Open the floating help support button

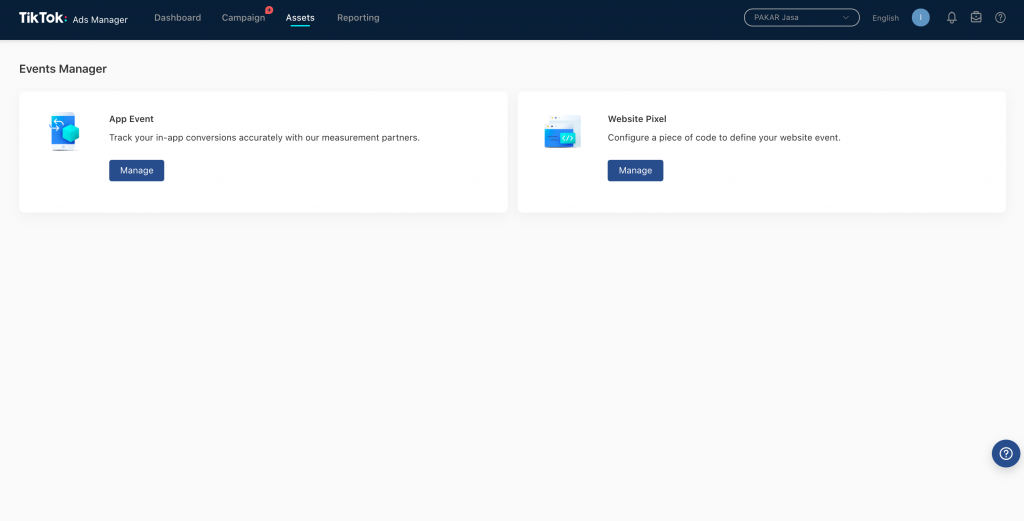coord(1006,453)
